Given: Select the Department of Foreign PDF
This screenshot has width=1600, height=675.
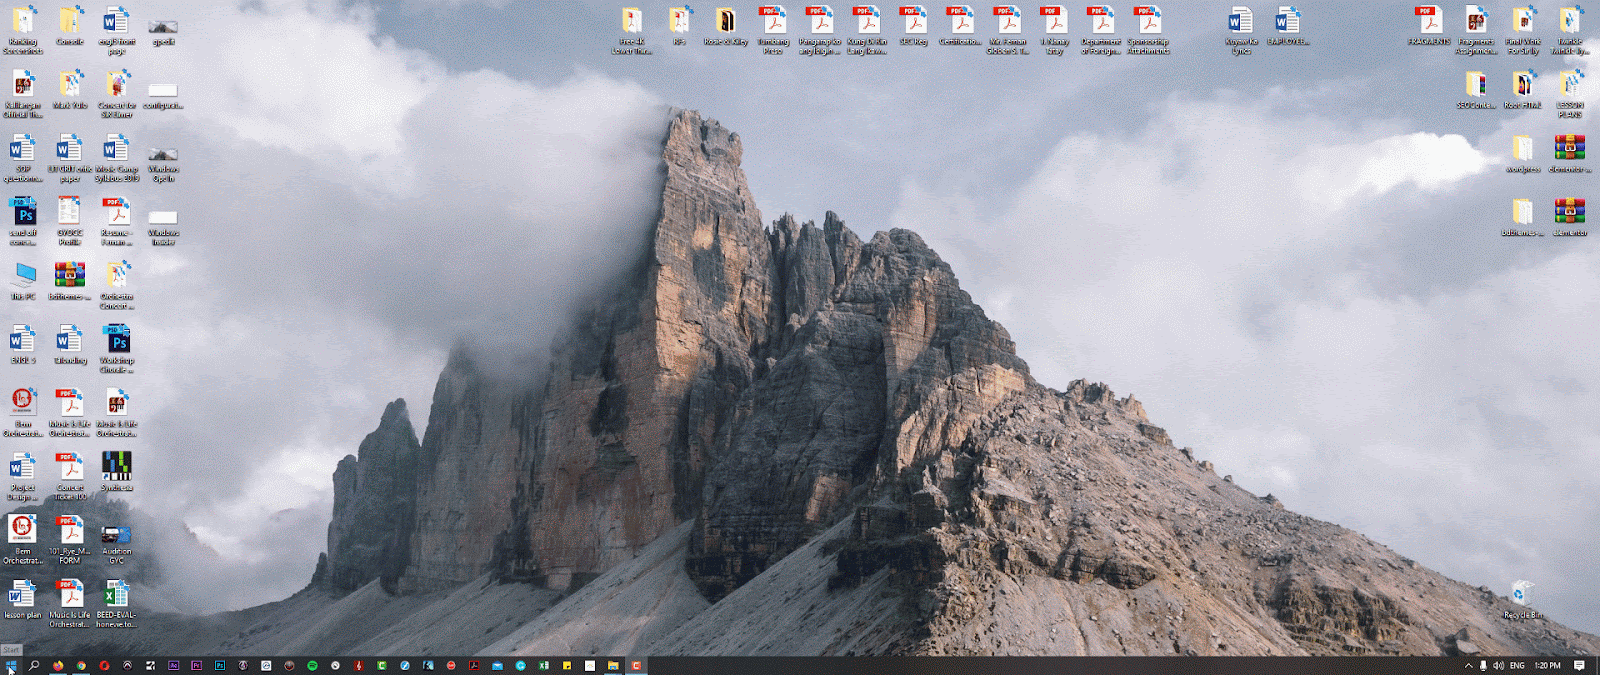Looking at the screenshot, I should [1101, 31].
